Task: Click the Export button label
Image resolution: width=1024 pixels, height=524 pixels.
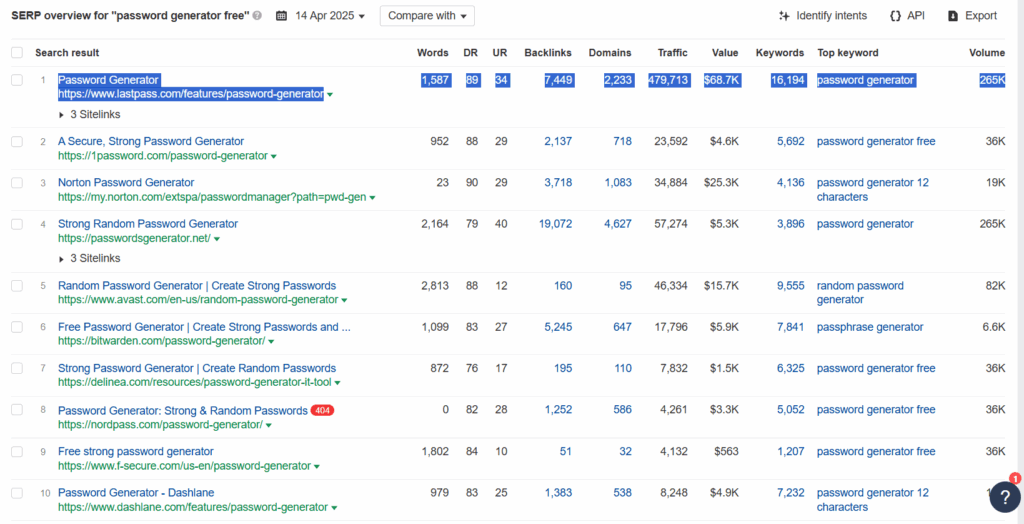Action: (981, 16)
